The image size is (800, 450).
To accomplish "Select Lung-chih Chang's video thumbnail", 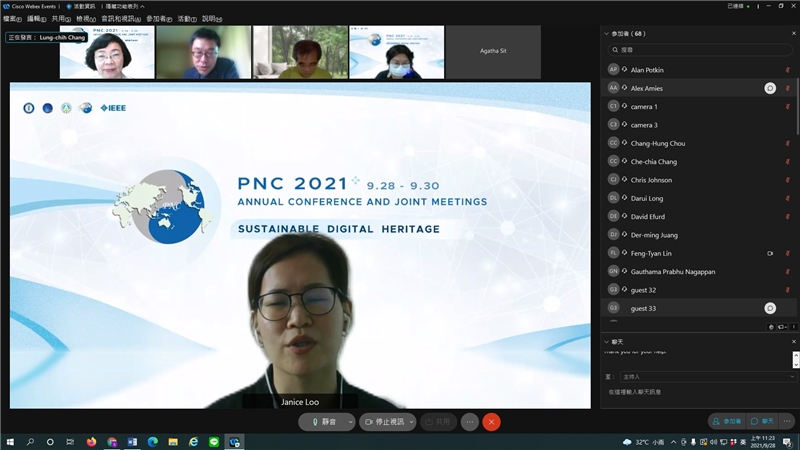I will (107, 52).
